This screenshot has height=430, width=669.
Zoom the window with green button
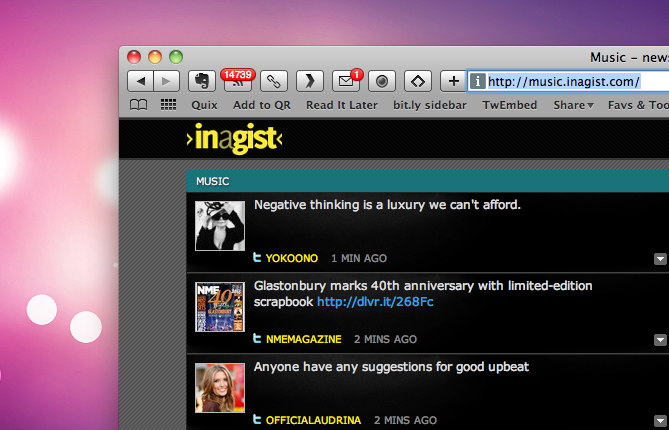176,57
